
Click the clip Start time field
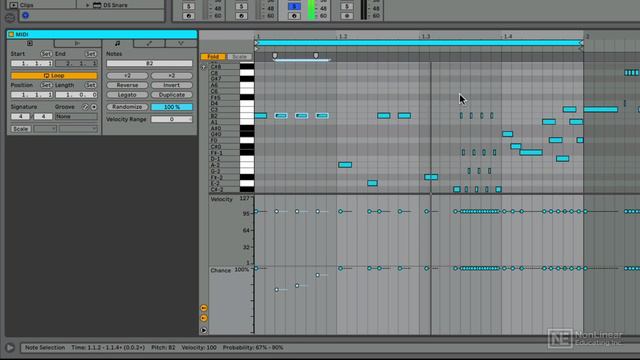click(x=32, y=63)
